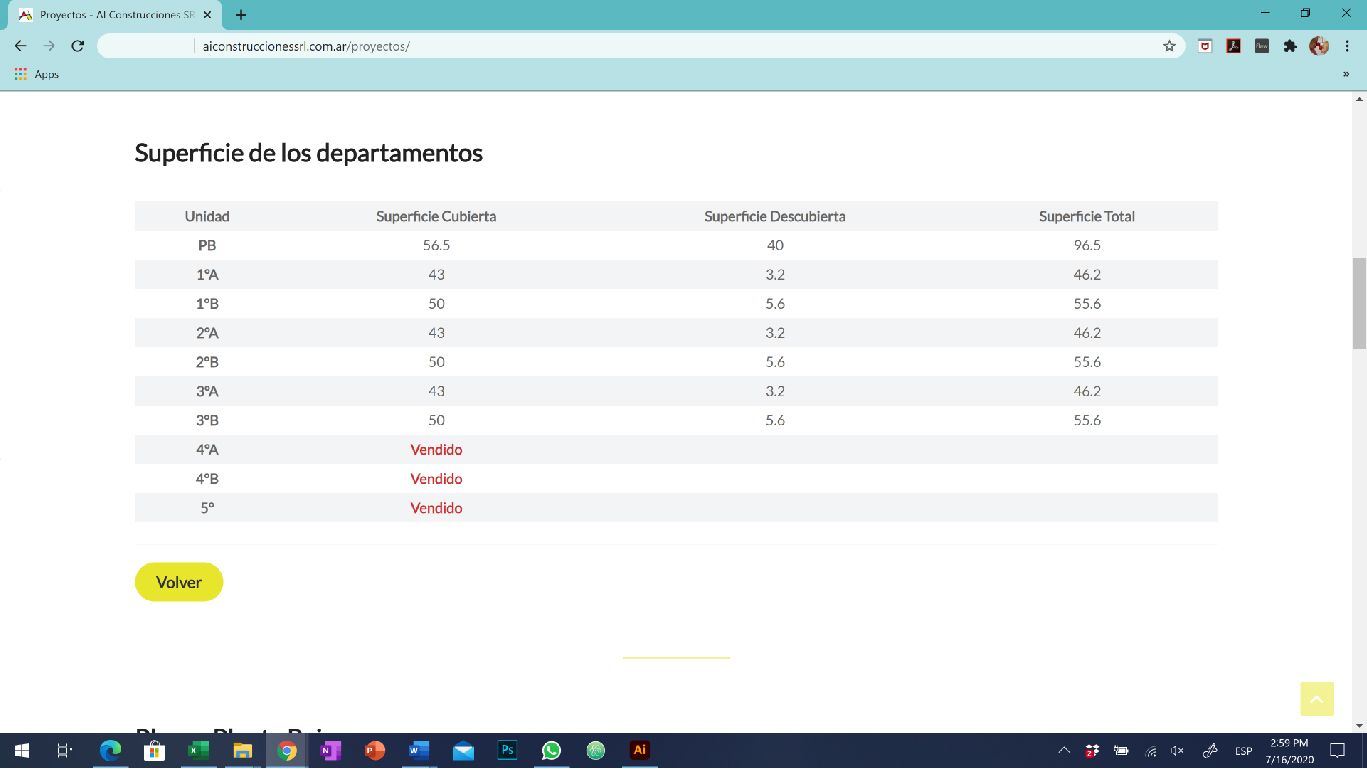Viewport: 1367px width, 769px height.
Task: Click the Chrome profile avatar
Action: click(1319, 46)
